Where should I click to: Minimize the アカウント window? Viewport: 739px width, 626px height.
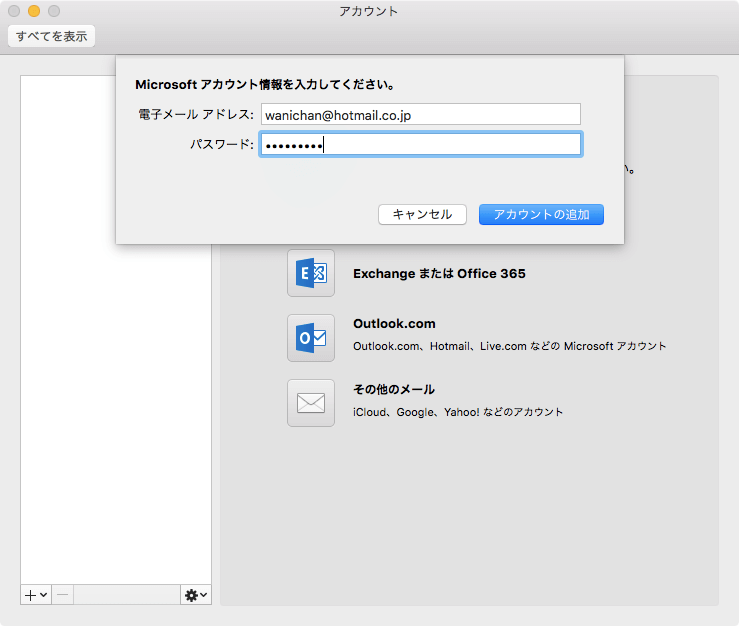pyautogui.click(x=34, y=11)
